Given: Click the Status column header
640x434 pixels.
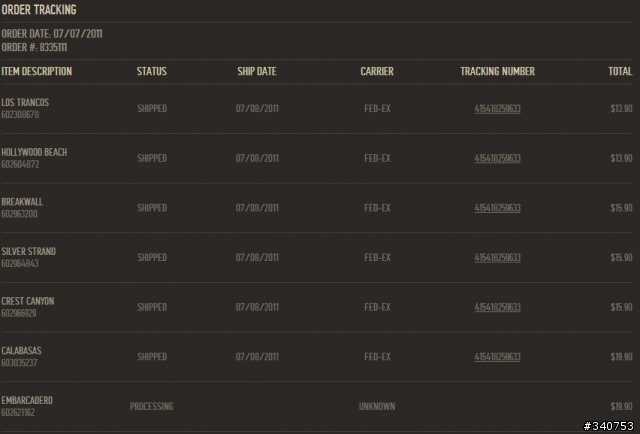Looking at the screenshot, I should coord(151,71).
